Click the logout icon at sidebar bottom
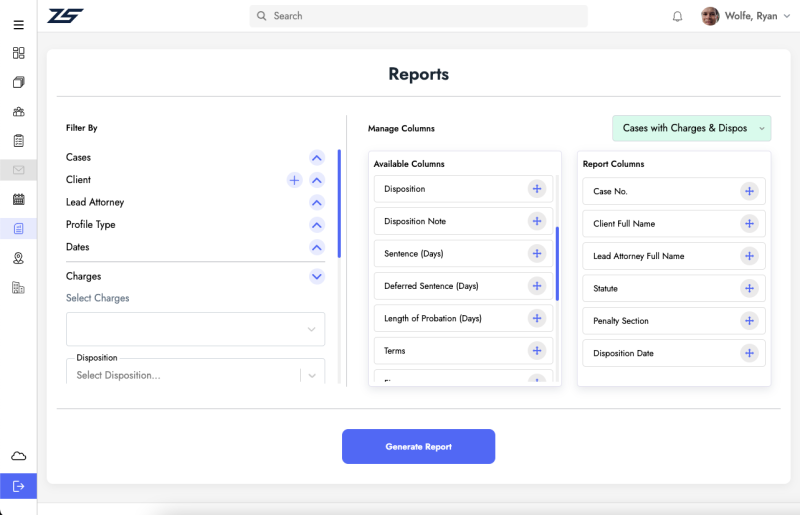Viewport: 800px width, 515px height. click(18, 486)
